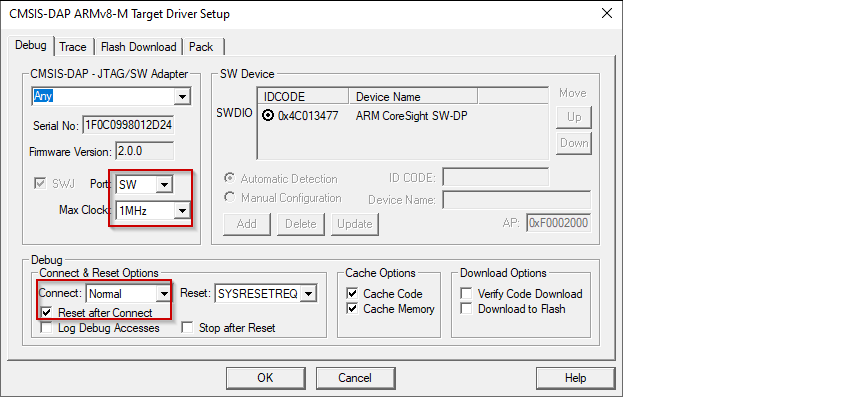Image resolution: width=857 pixels, height=397 pixels.
Task: Uncheck Cache Code option
Action: pyautogui.click(x=353, y=294)
